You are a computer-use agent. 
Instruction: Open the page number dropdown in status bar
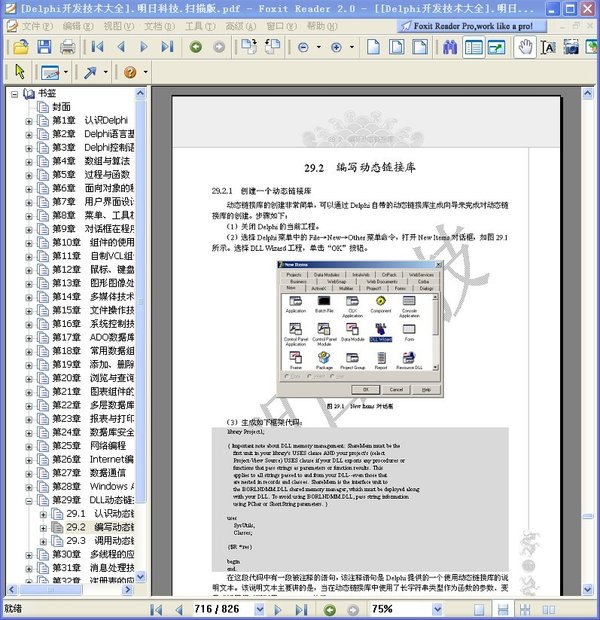[259, 609]
